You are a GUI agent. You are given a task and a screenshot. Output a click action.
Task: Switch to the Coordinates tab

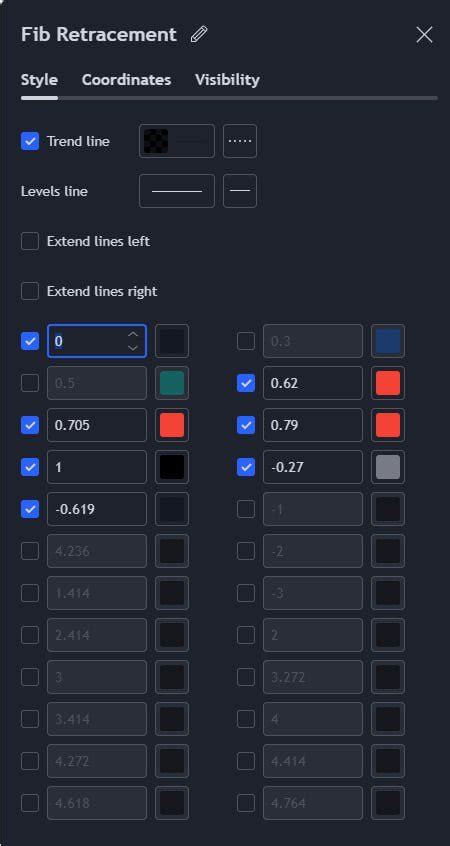coord(126,80)
